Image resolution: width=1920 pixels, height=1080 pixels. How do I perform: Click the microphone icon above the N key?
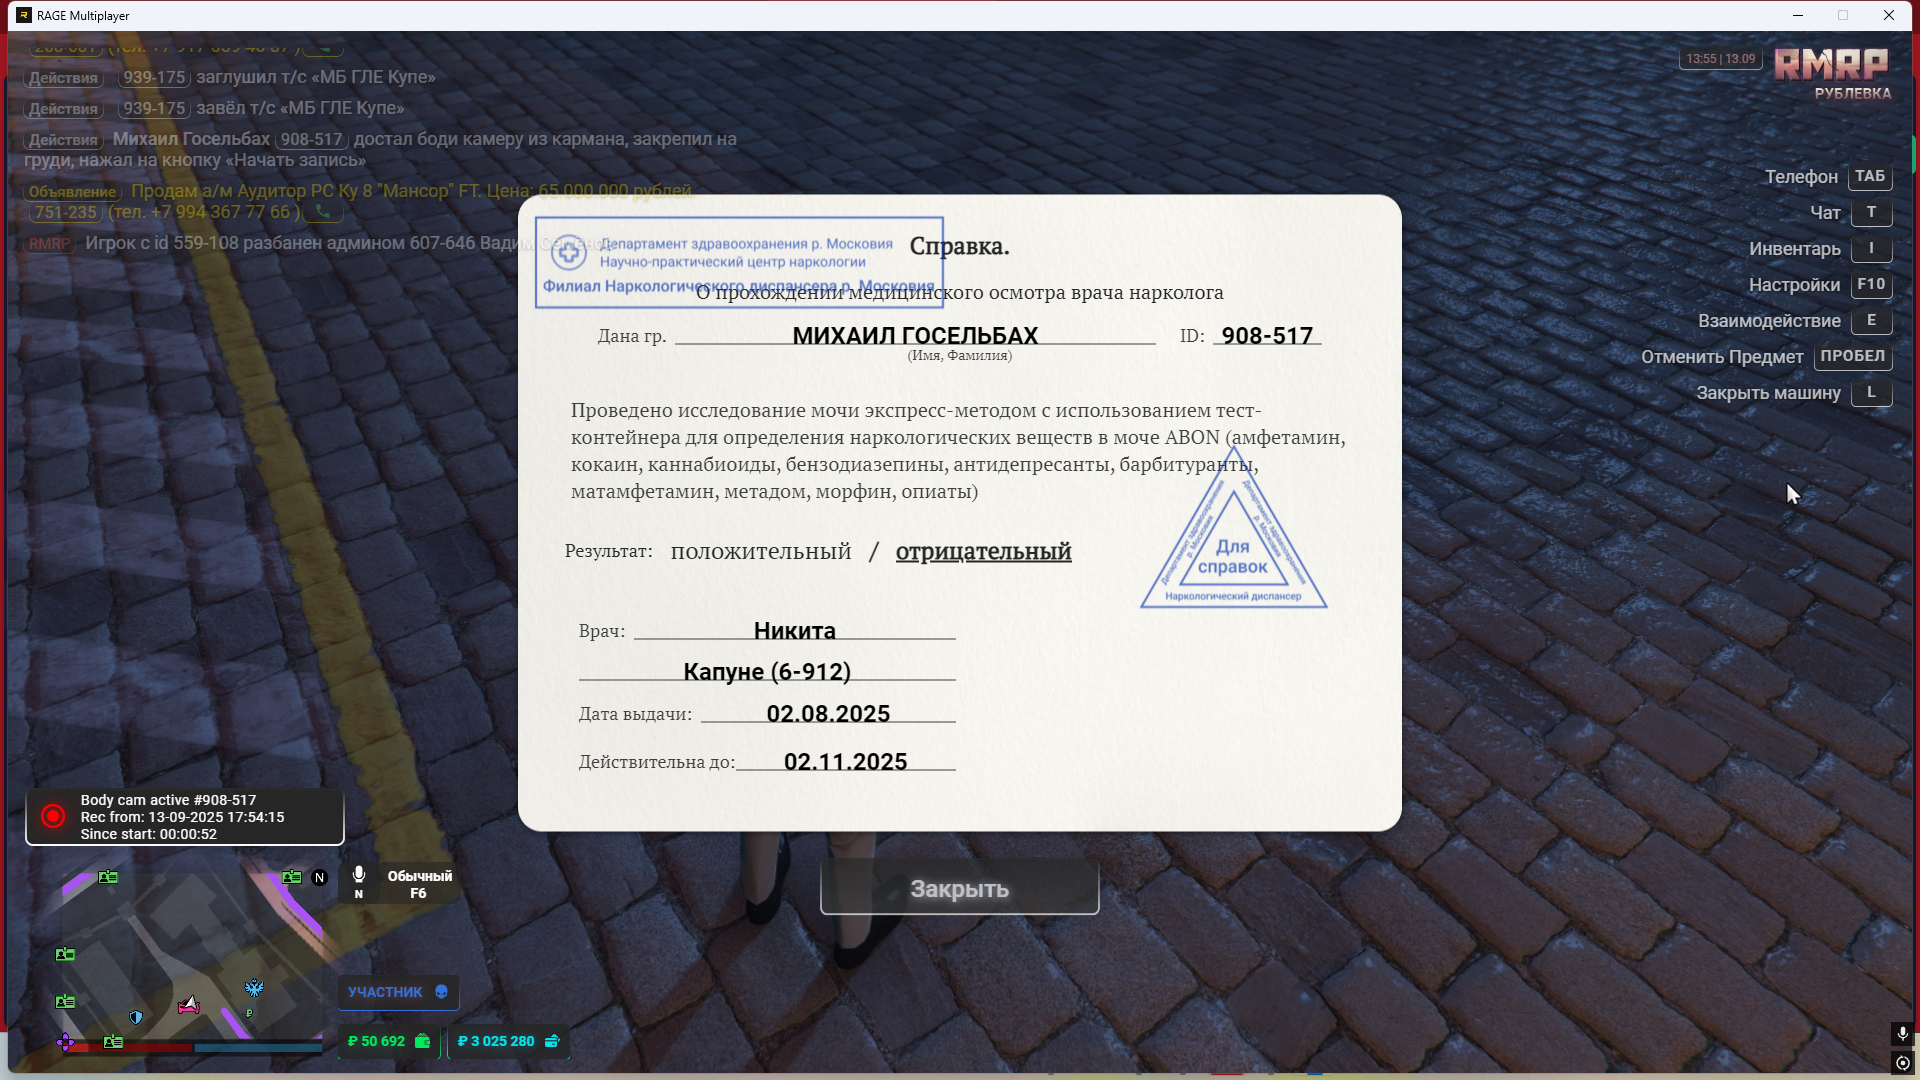[x=359, y=875]
